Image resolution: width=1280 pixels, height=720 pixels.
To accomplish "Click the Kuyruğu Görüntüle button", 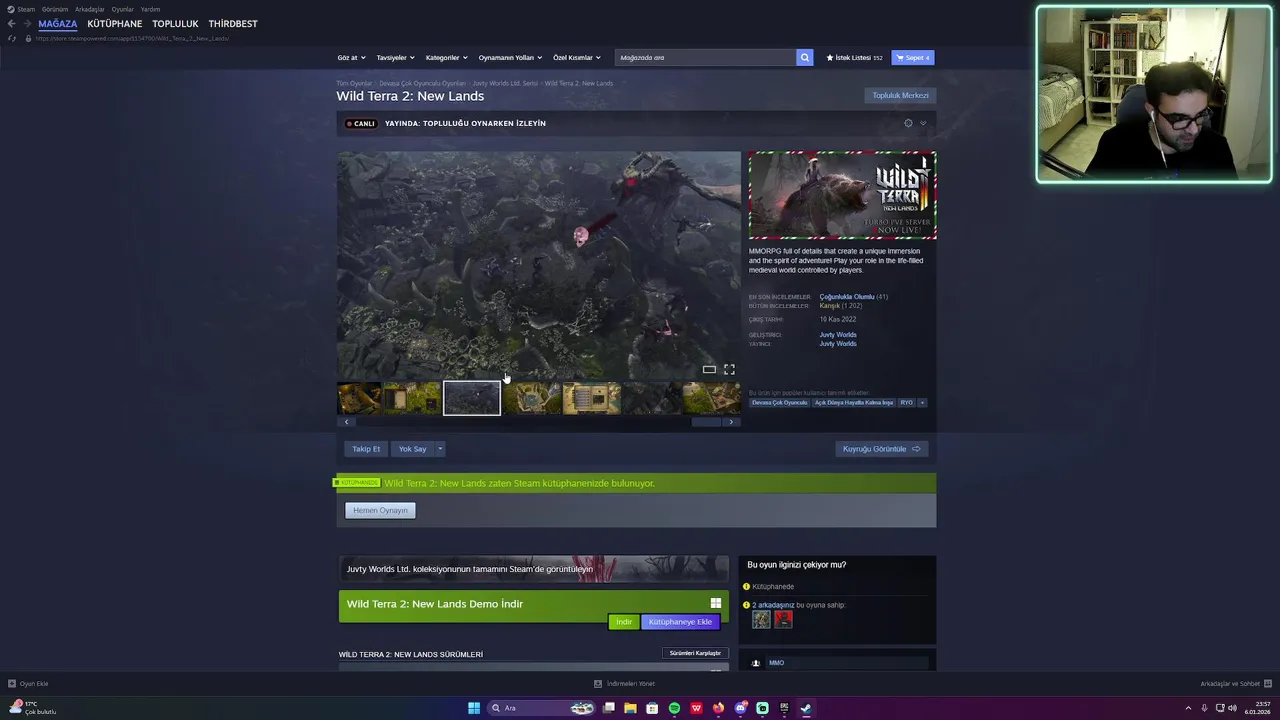I will coord(881,449).
